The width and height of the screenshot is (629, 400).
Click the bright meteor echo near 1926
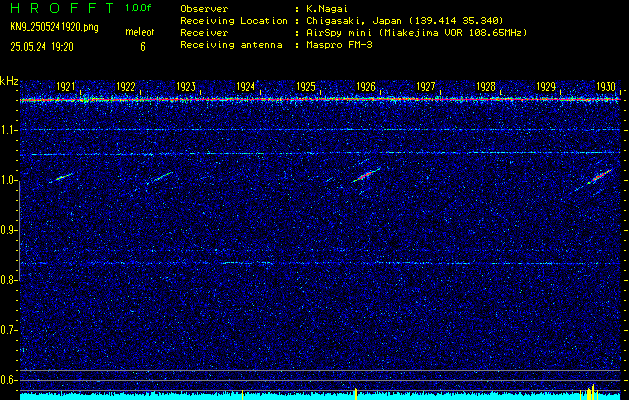[367, 175]
